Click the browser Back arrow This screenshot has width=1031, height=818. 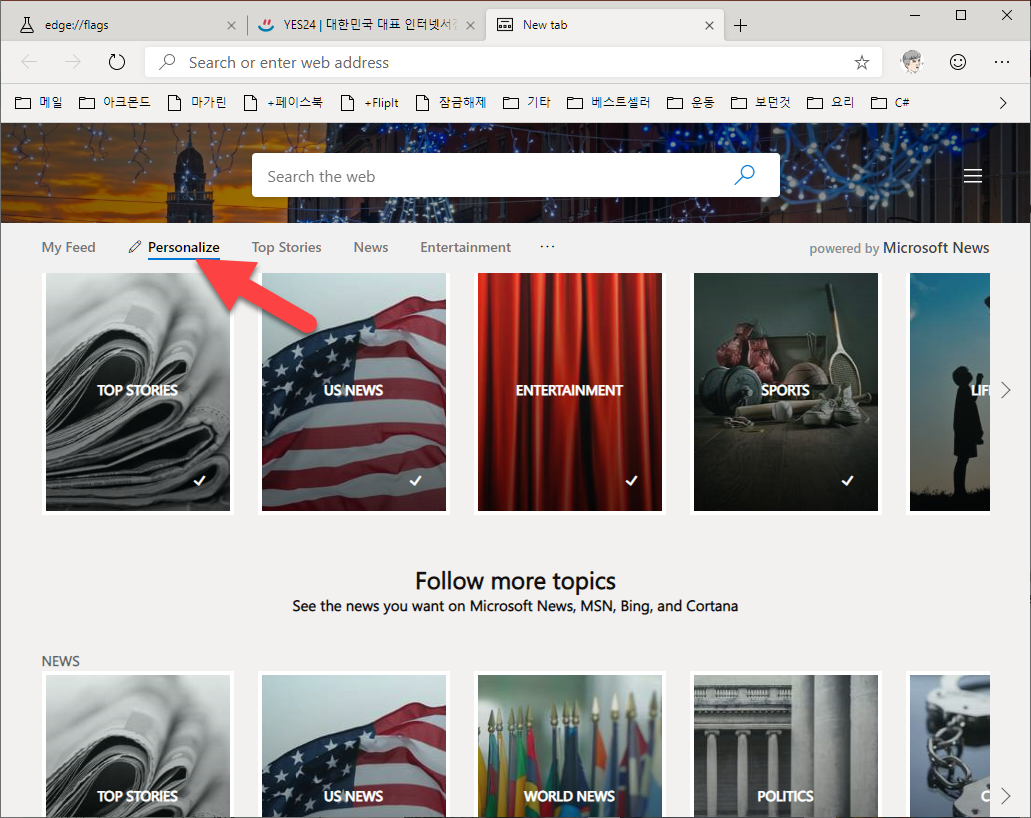(30, 62)
